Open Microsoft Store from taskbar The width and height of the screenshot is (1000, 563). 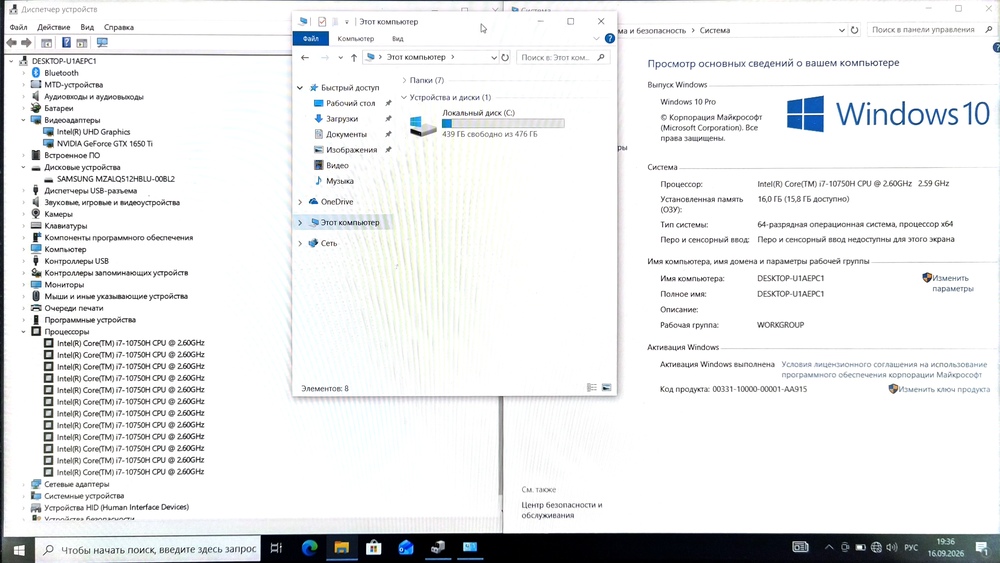click(x=374, y=548)
